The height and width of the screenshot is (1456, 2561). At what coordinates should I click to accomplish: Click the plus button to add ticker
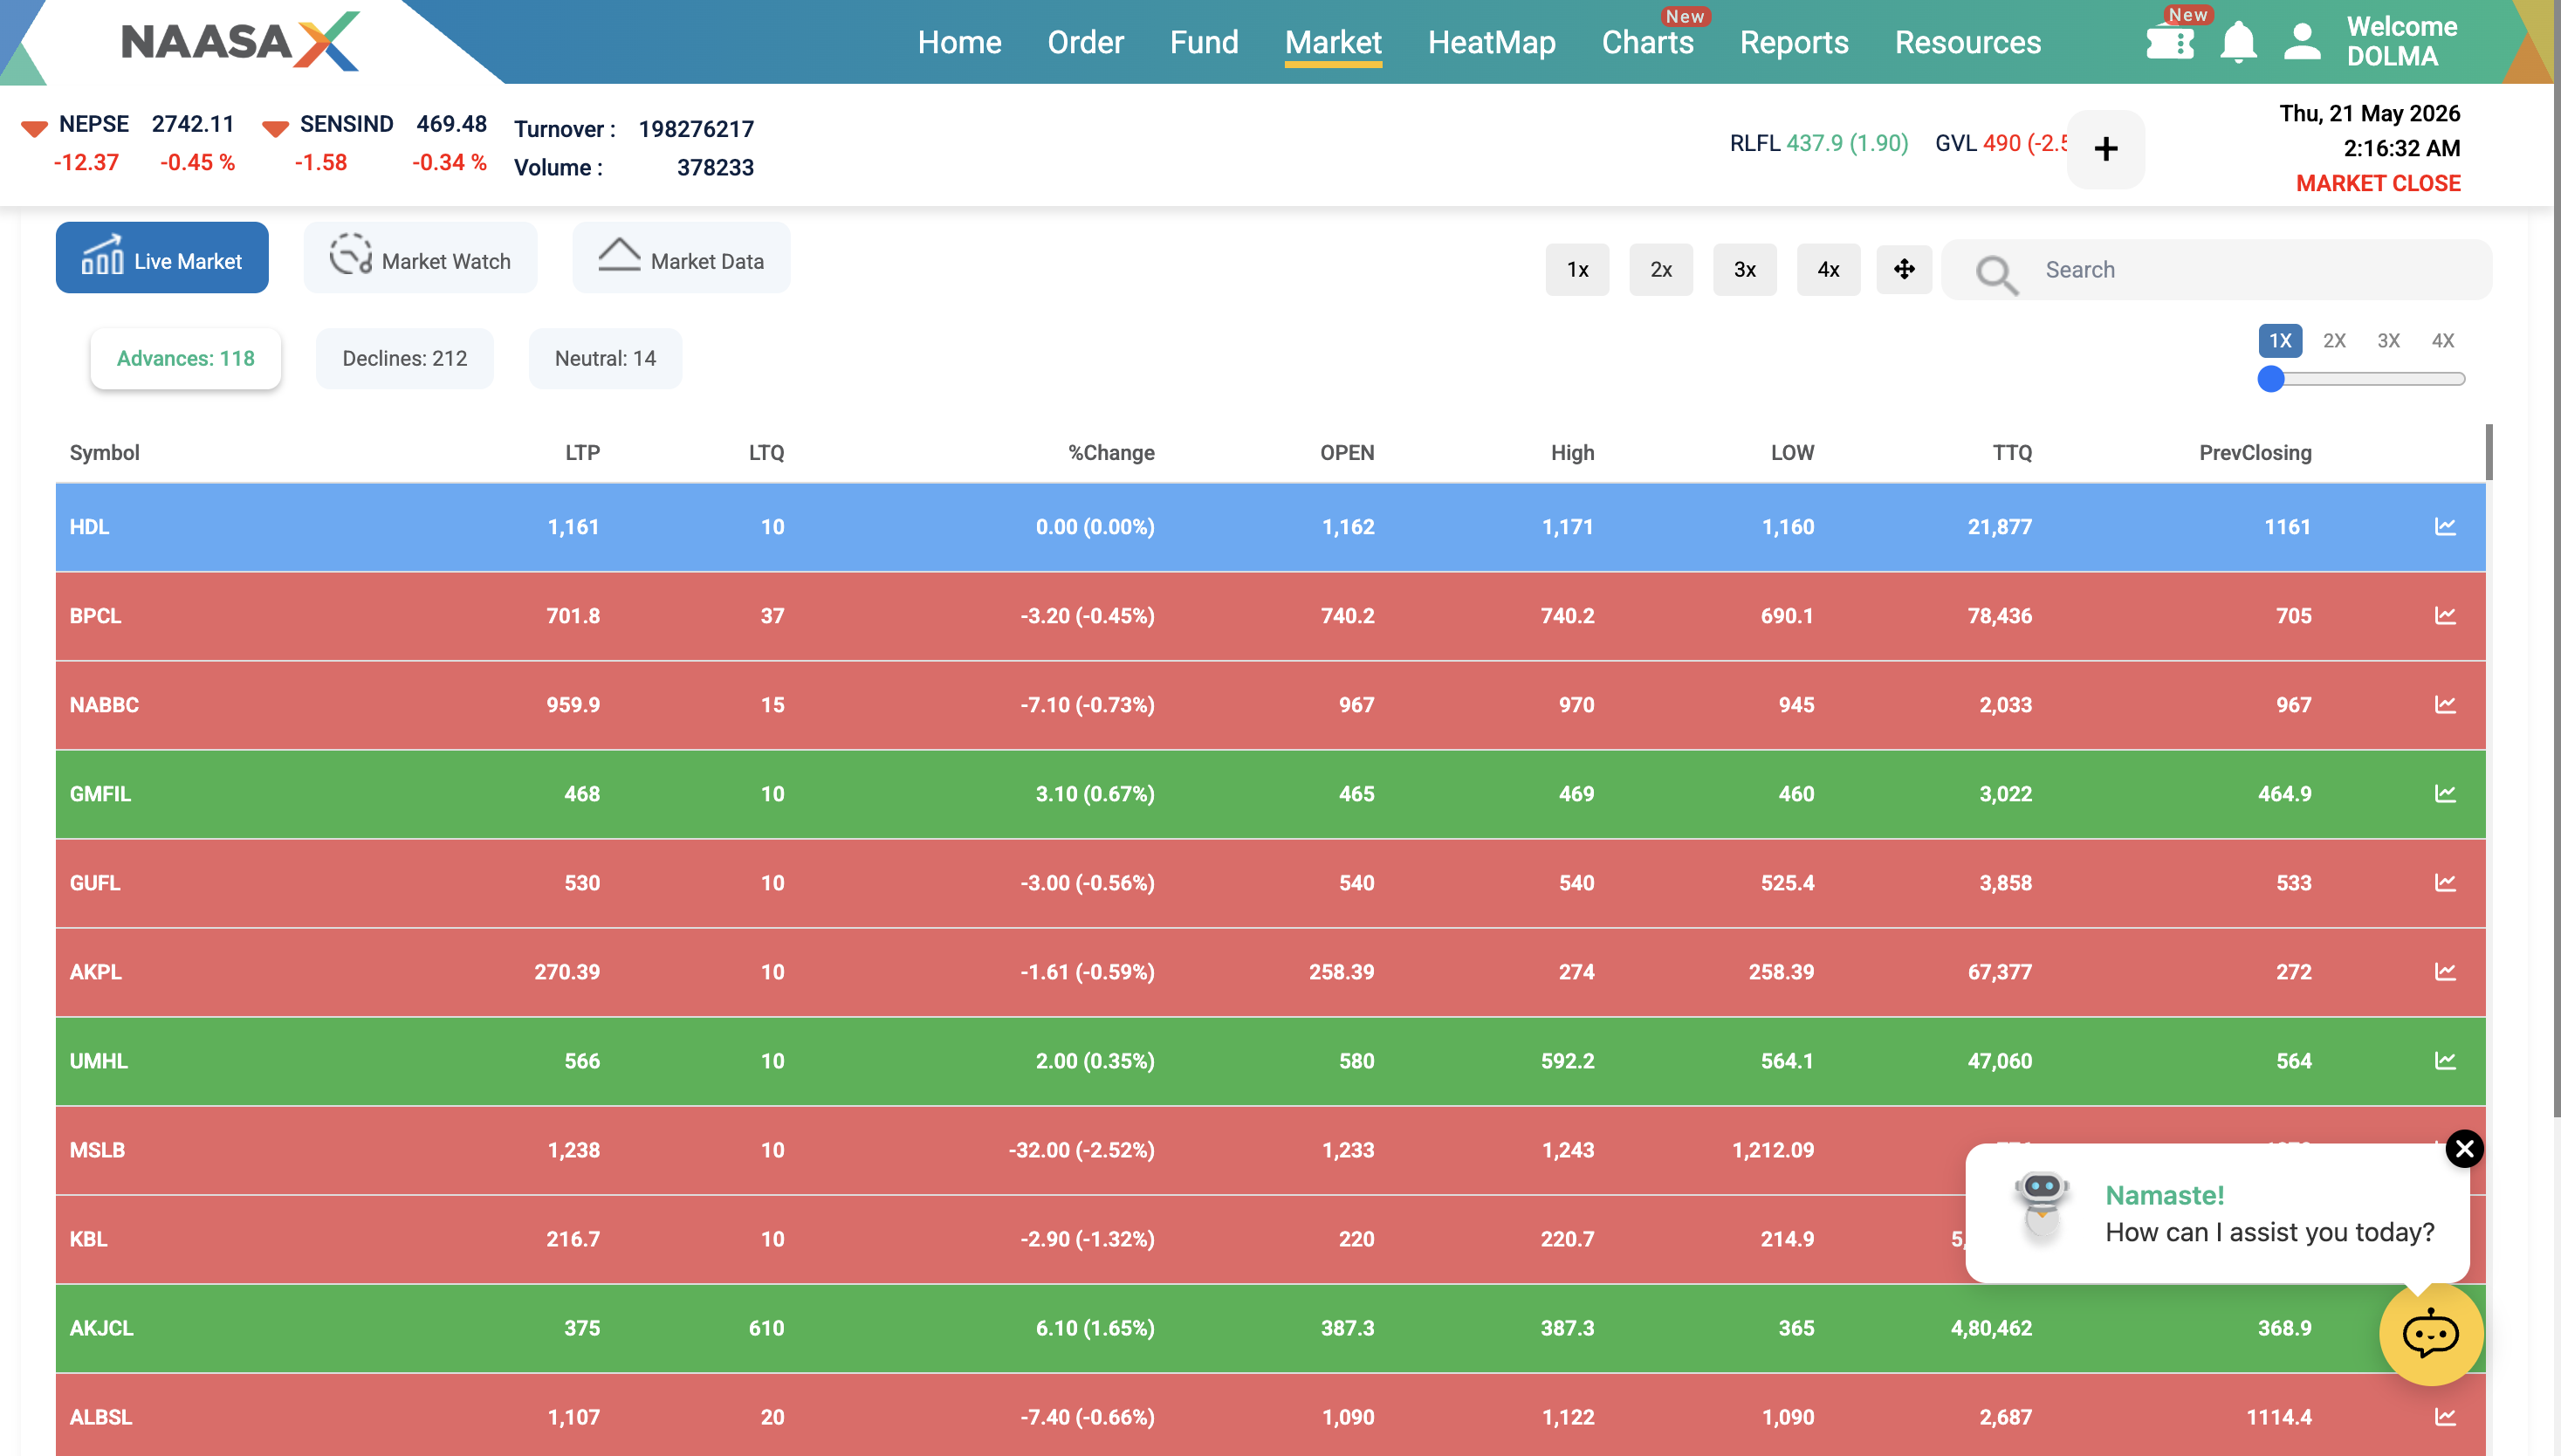[2105, 149]
